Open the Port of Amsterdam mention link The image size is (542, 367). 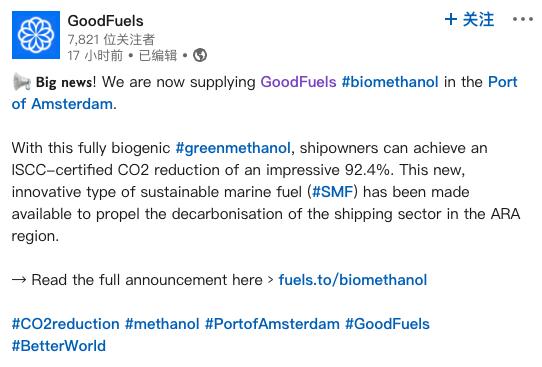(x=264, y=93)
